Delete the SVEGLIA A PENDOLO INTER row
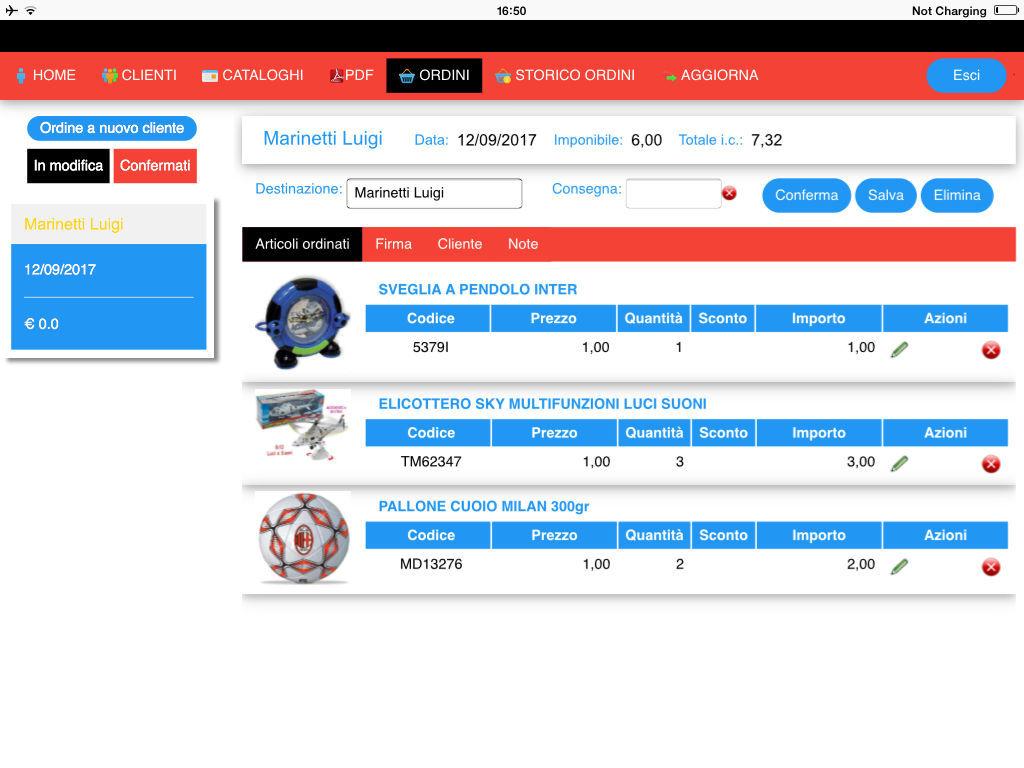 (991, 350)
